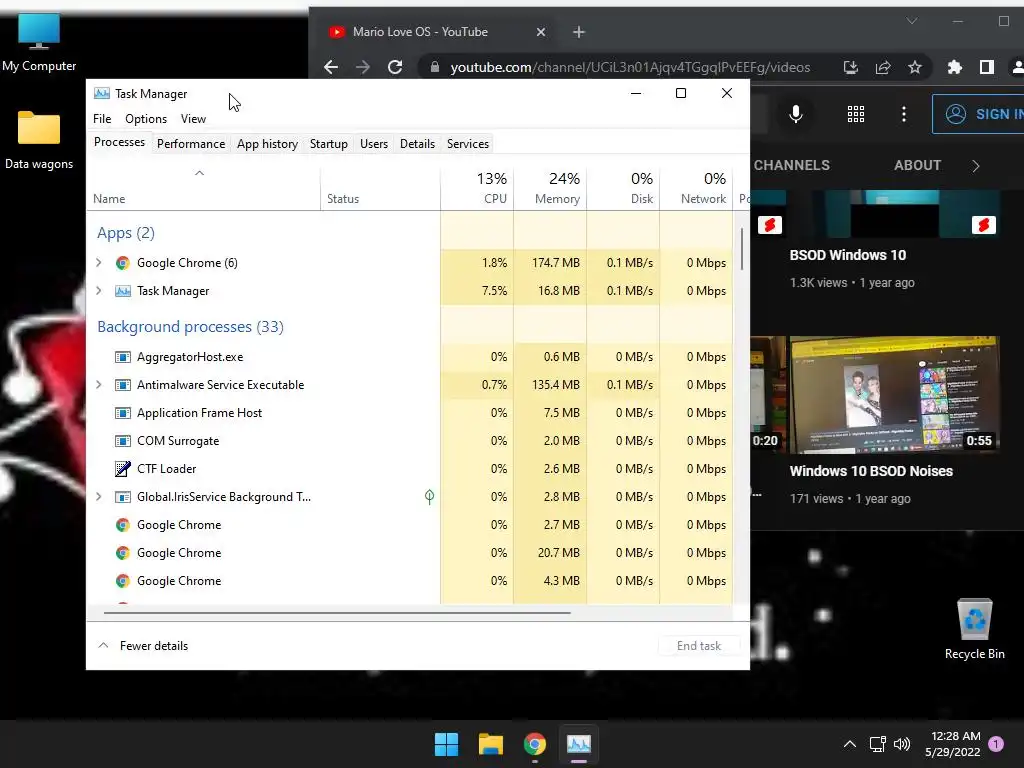
Task: Click the YouTube tabs next arrow
Action: click(976, 166)
